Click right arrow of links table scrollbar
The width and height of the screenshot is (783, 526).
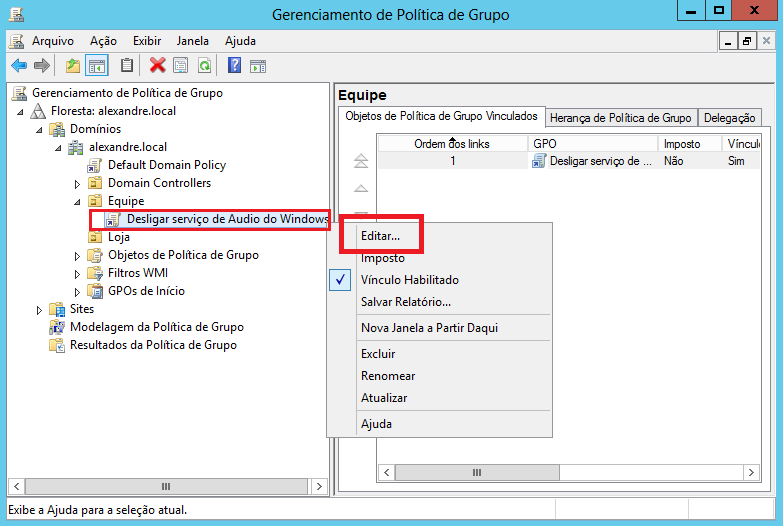751,473
